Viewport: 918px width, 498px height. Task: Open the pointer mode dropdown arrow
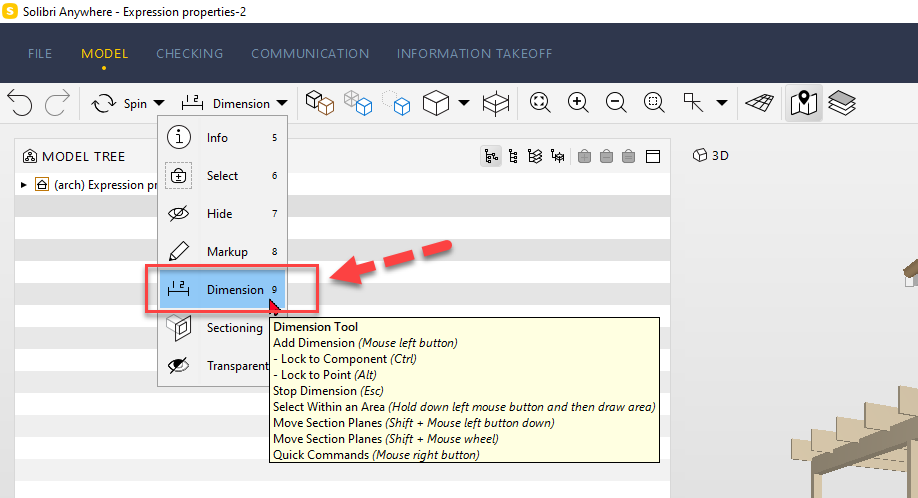tap(722, 104)
